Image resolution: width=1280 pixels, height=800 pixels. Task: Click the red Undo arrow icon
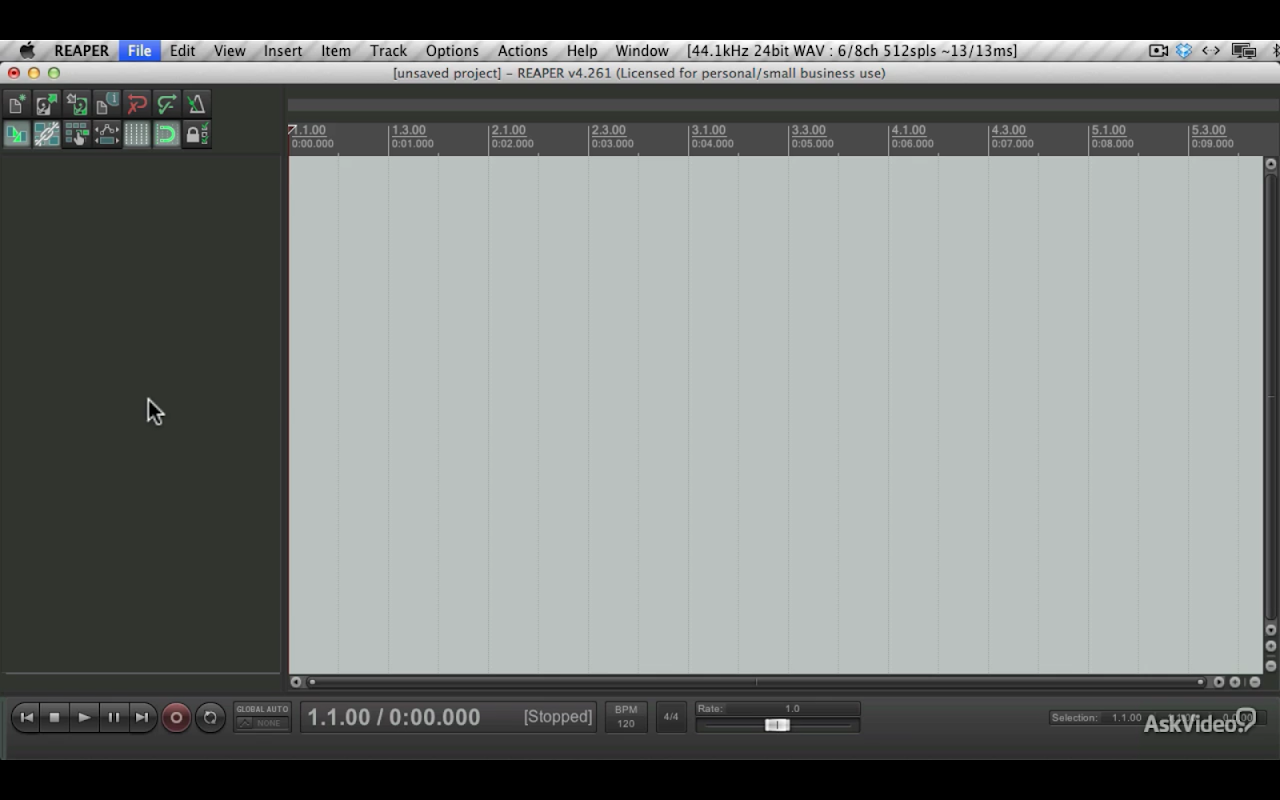[x=137, y=104]
